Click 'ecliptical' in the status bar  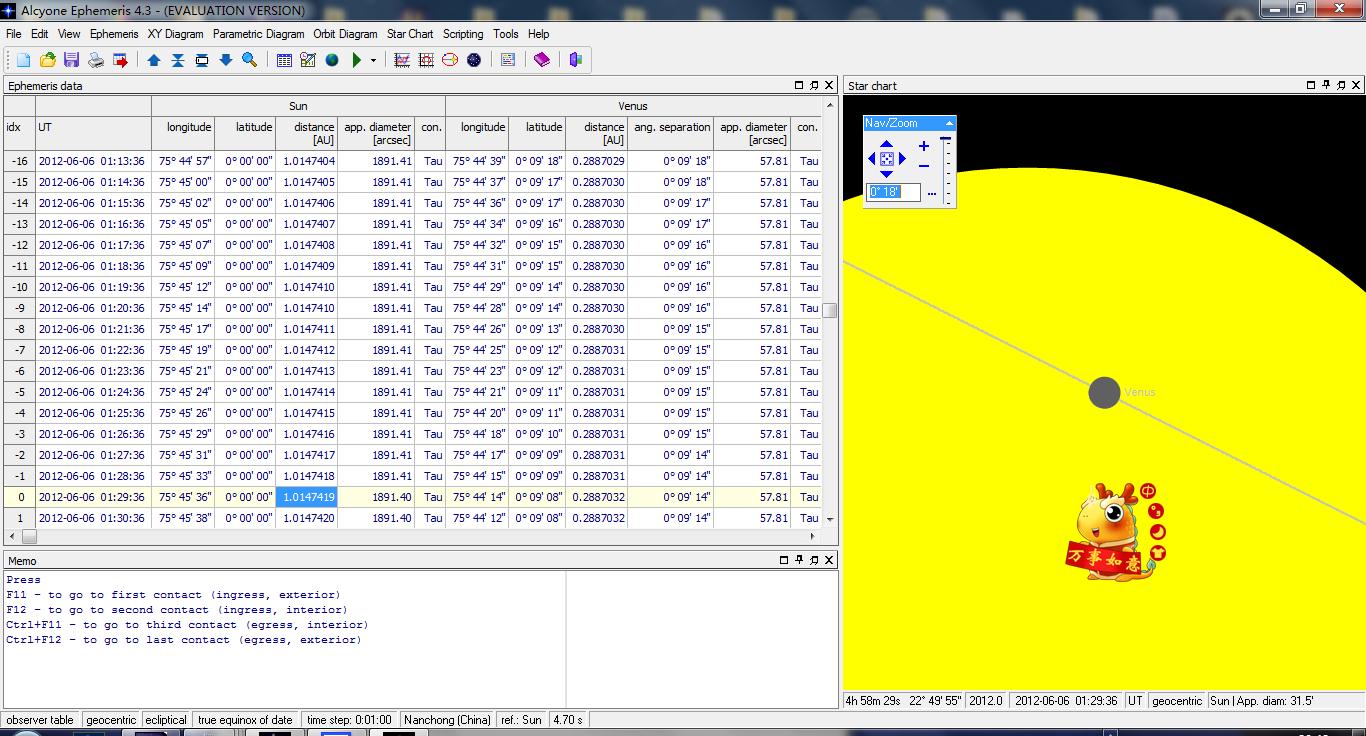tap(166, 720)
